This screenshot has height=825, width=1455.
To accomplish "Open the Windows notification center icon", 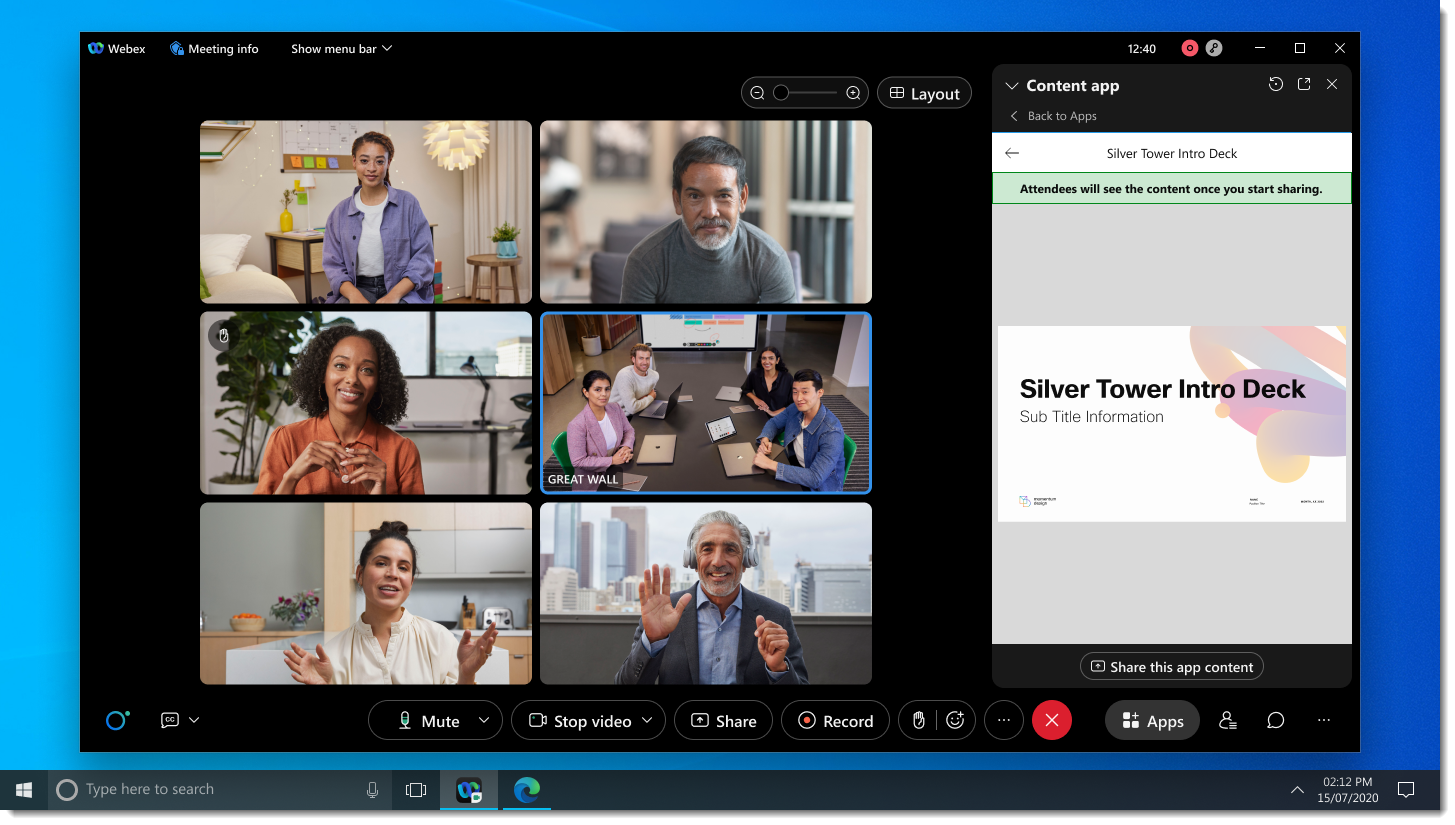I will tap(1406, 790).
